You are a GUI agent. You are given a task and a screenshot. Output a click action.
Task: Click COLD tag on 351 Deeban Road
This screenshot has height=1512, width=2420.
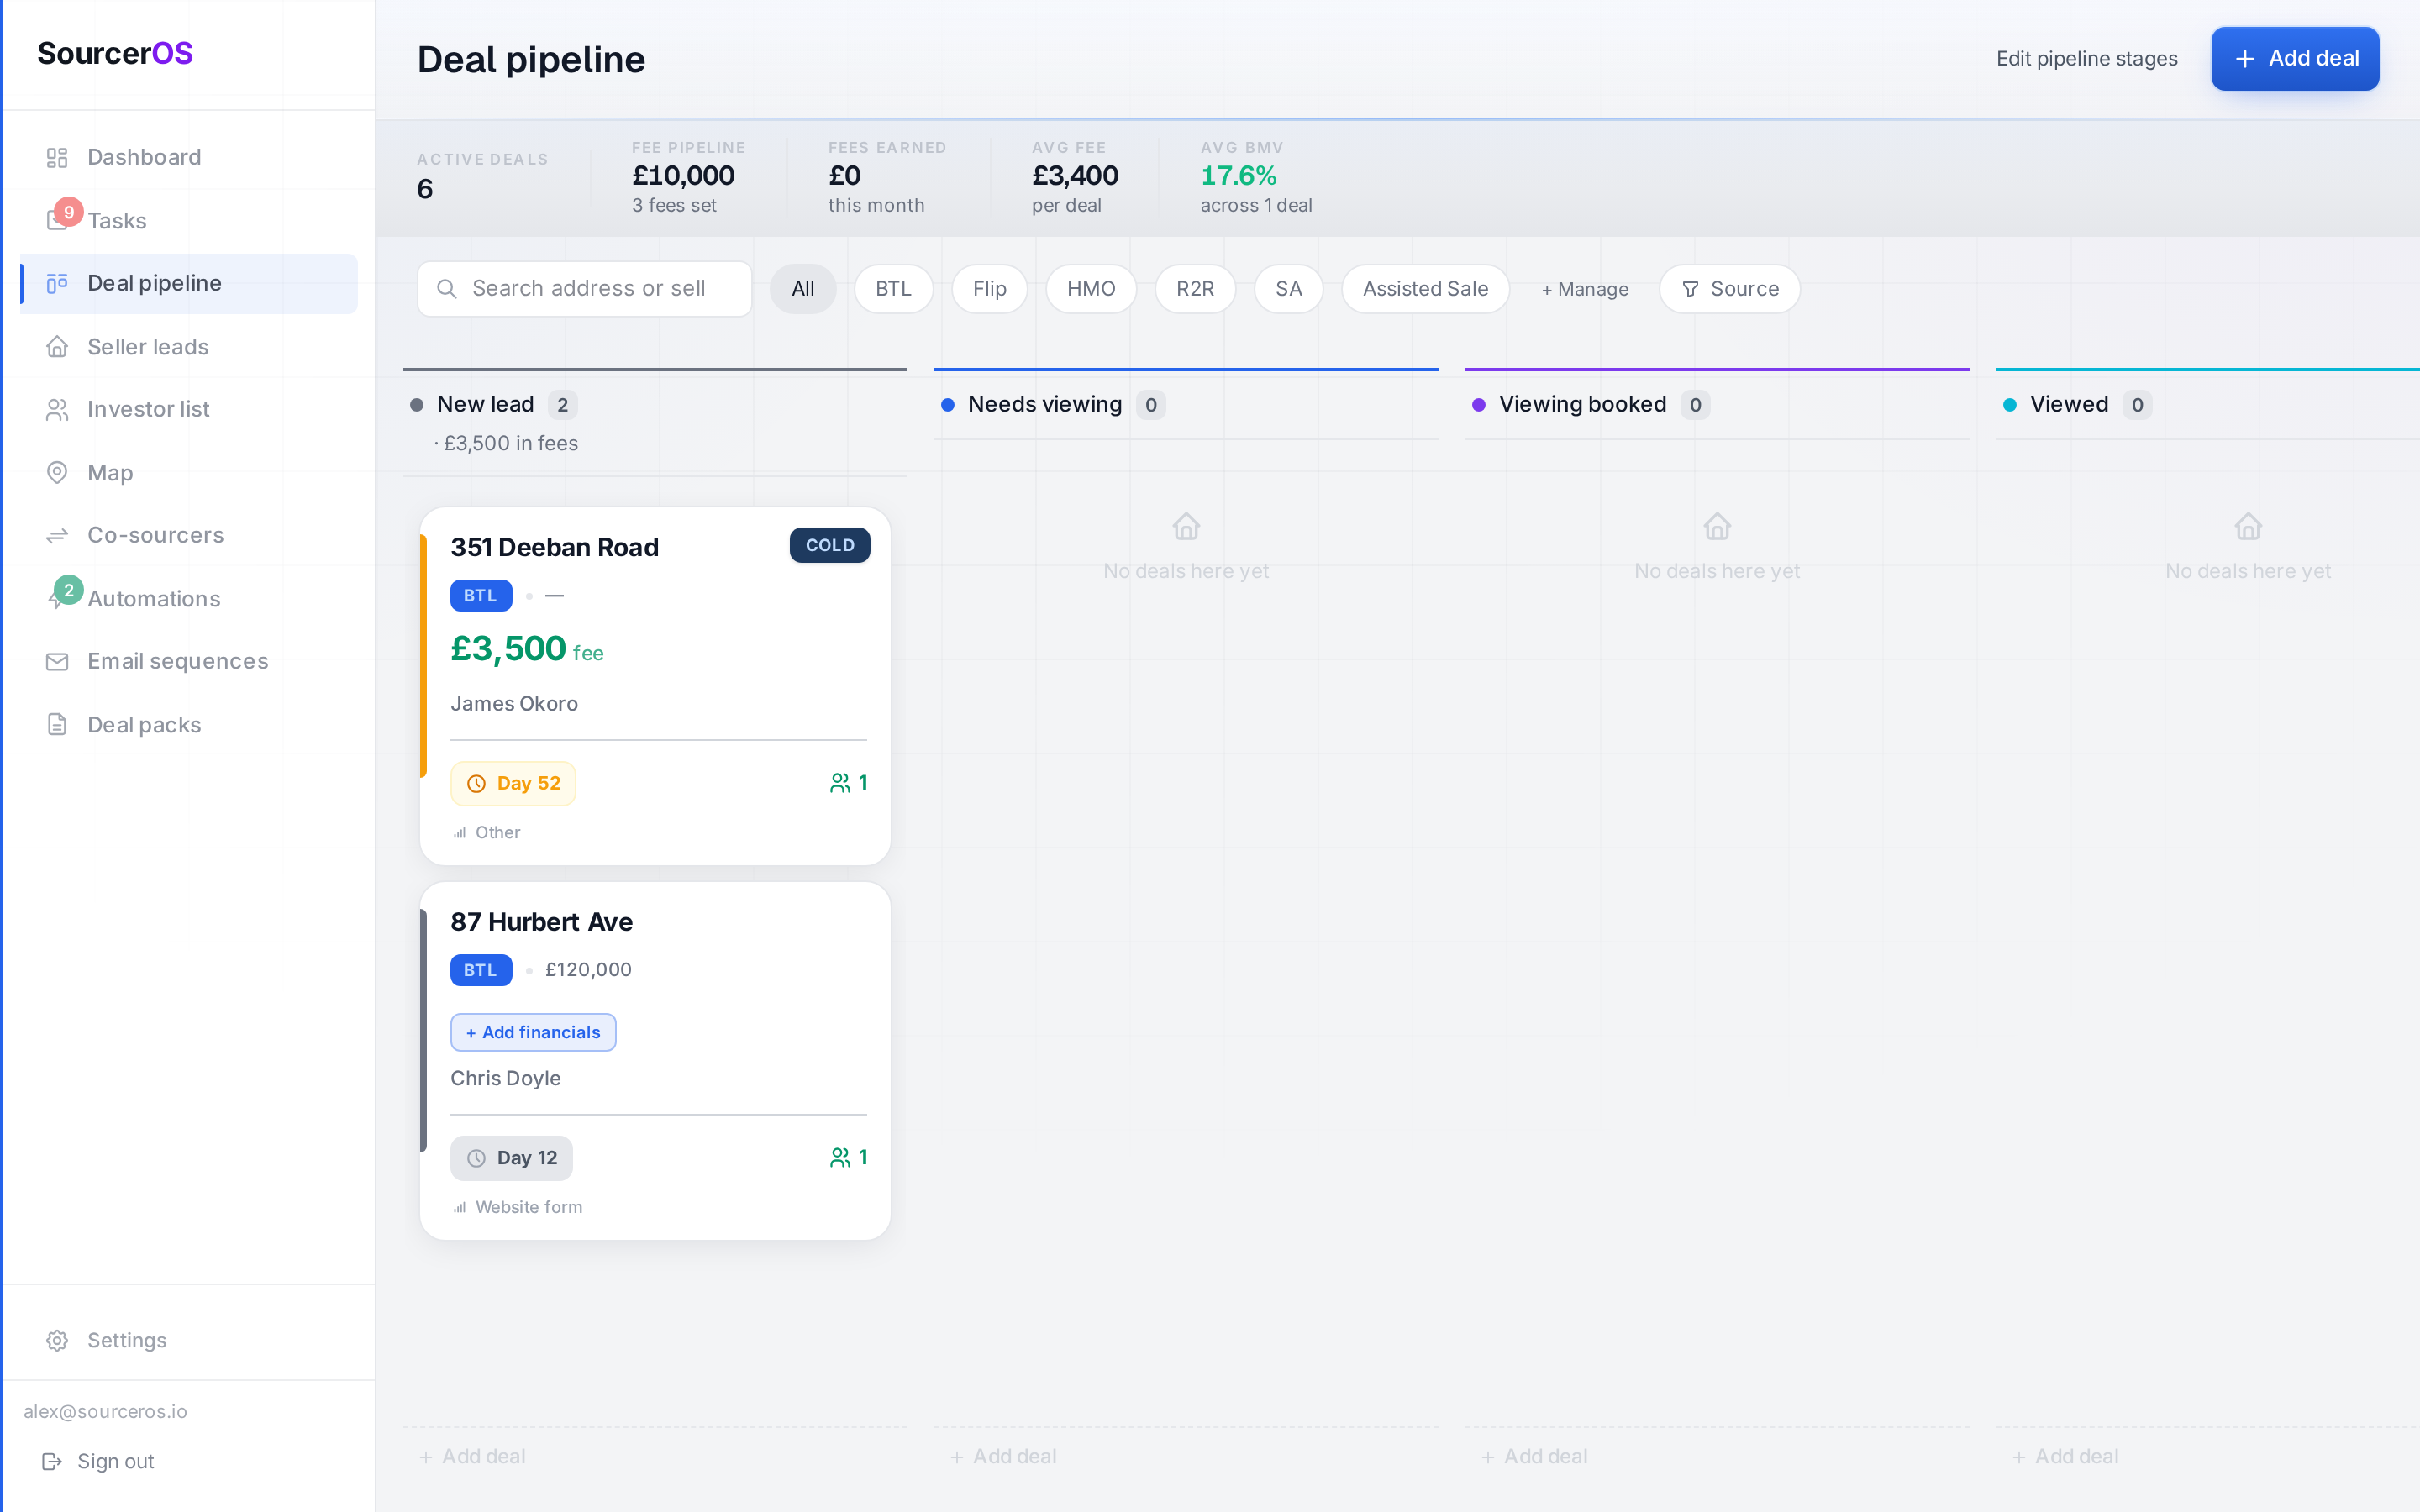[830, 545]
